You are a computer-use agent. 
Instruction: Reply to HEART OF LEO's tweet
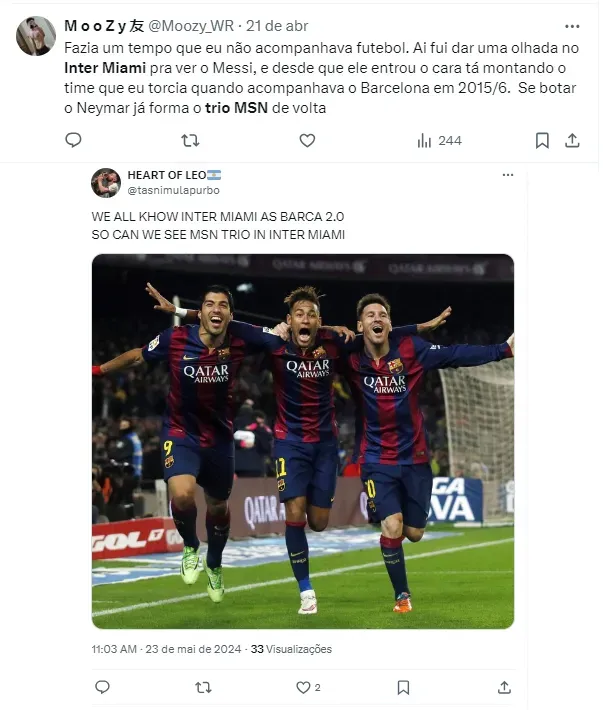click(x=102, y=687)
